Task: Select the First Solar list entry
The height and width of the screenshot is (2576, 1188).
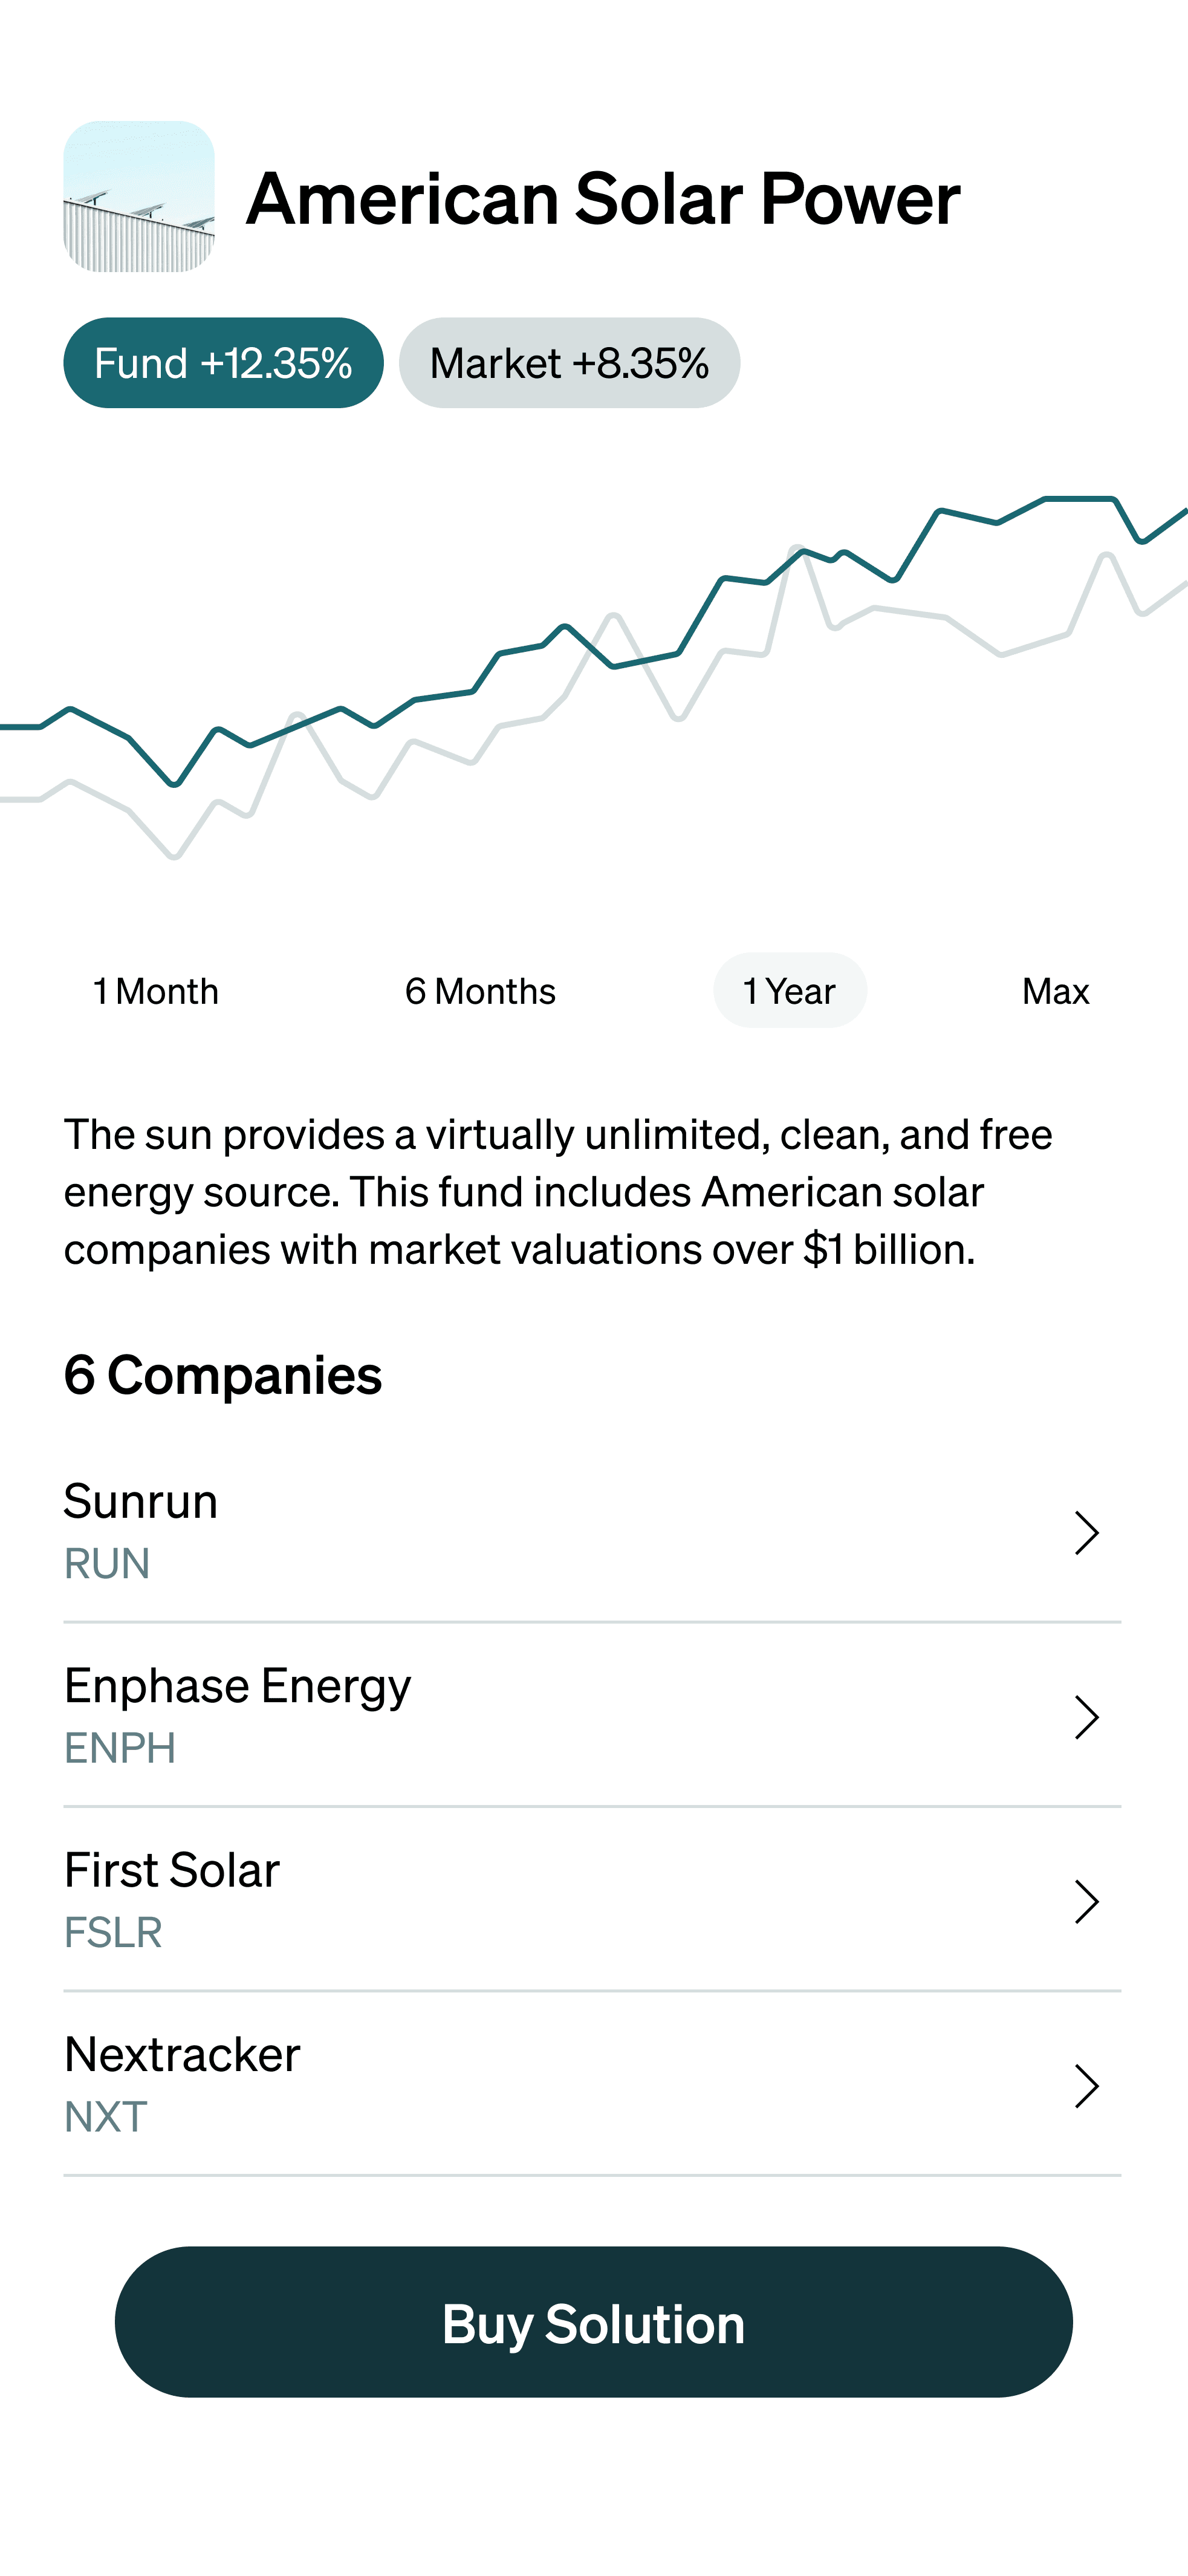Action: coord(172,1871)
